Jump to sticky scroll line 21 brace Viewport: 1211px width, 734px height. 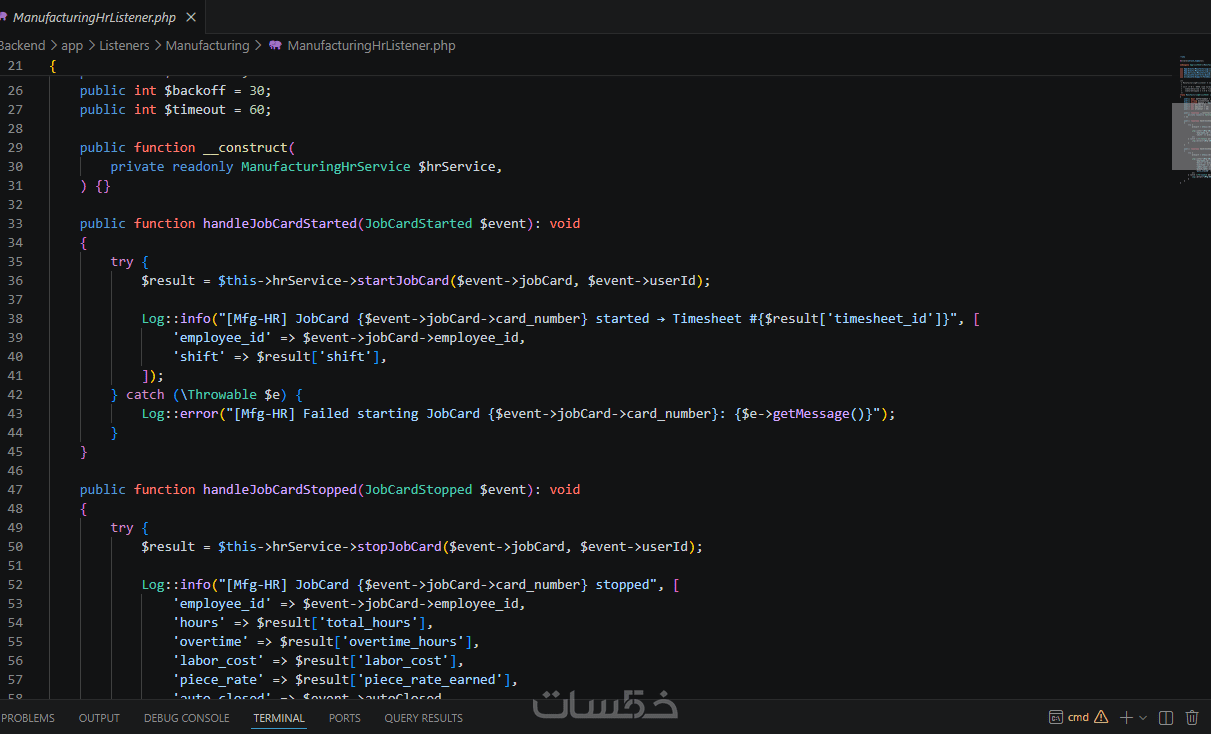pos(53,66)
